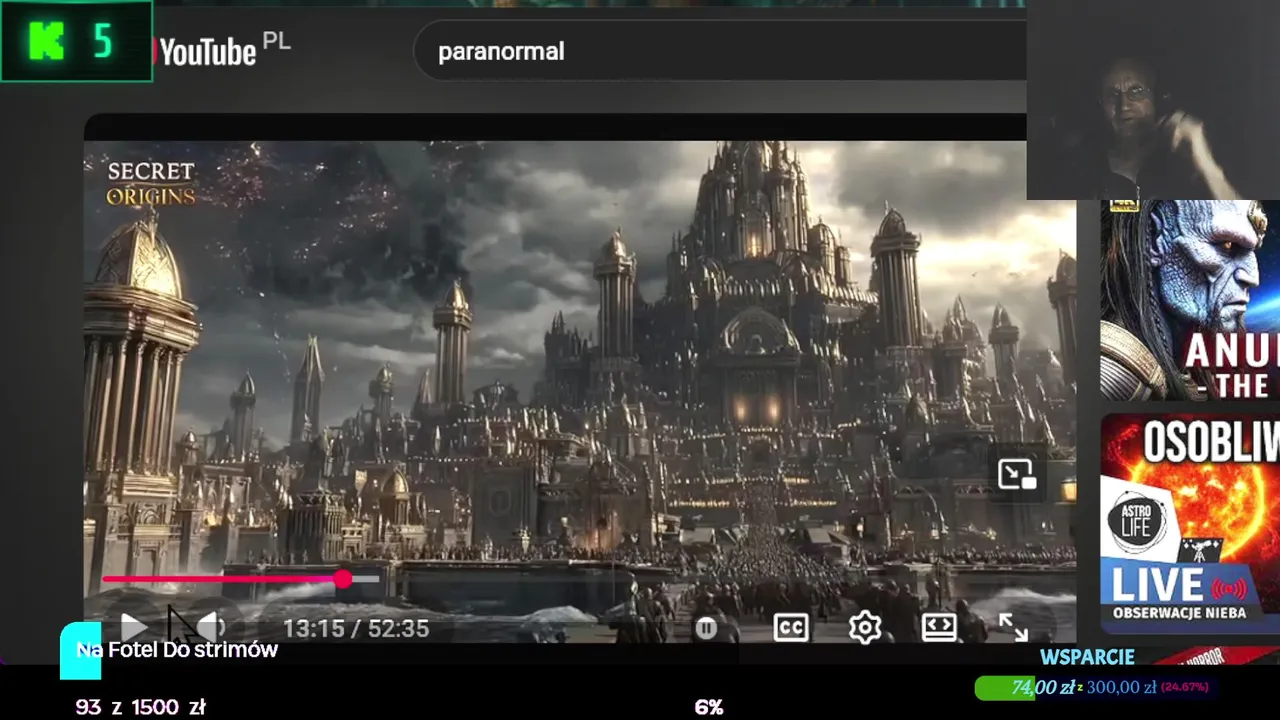Turn on subtitles with the CC button
Screen dimensions: 1280x720
point(791,628)
